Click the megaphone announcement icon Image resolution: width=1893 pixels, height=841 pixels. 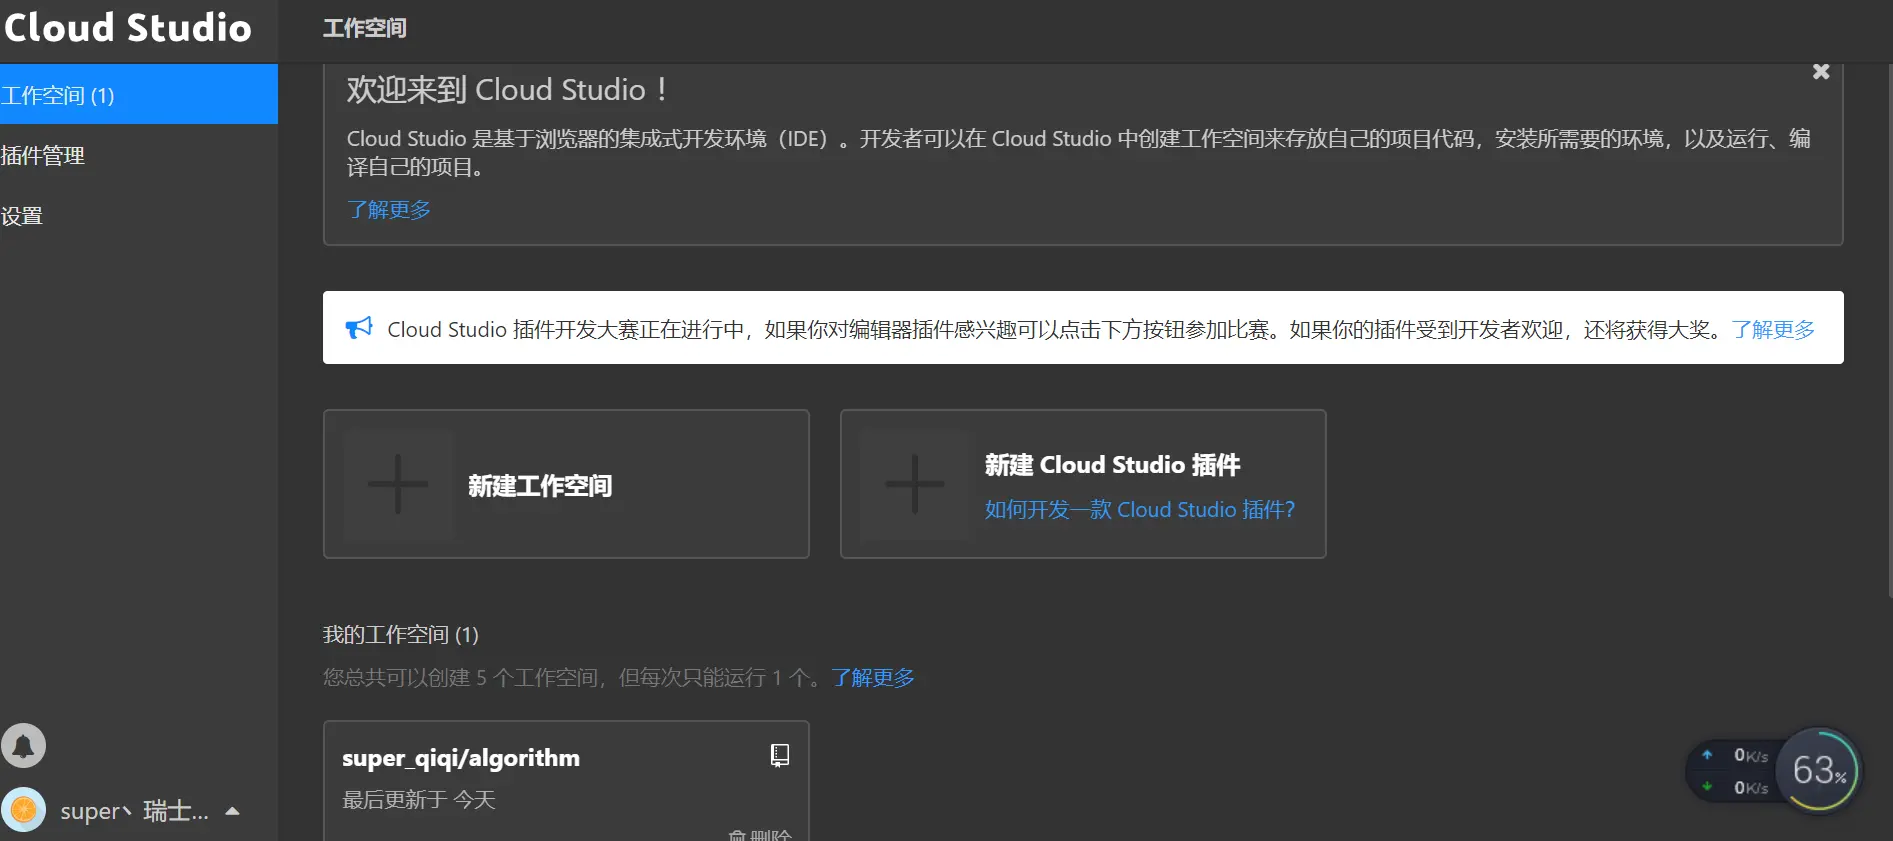pyautogui.click(x=359, y=328)
